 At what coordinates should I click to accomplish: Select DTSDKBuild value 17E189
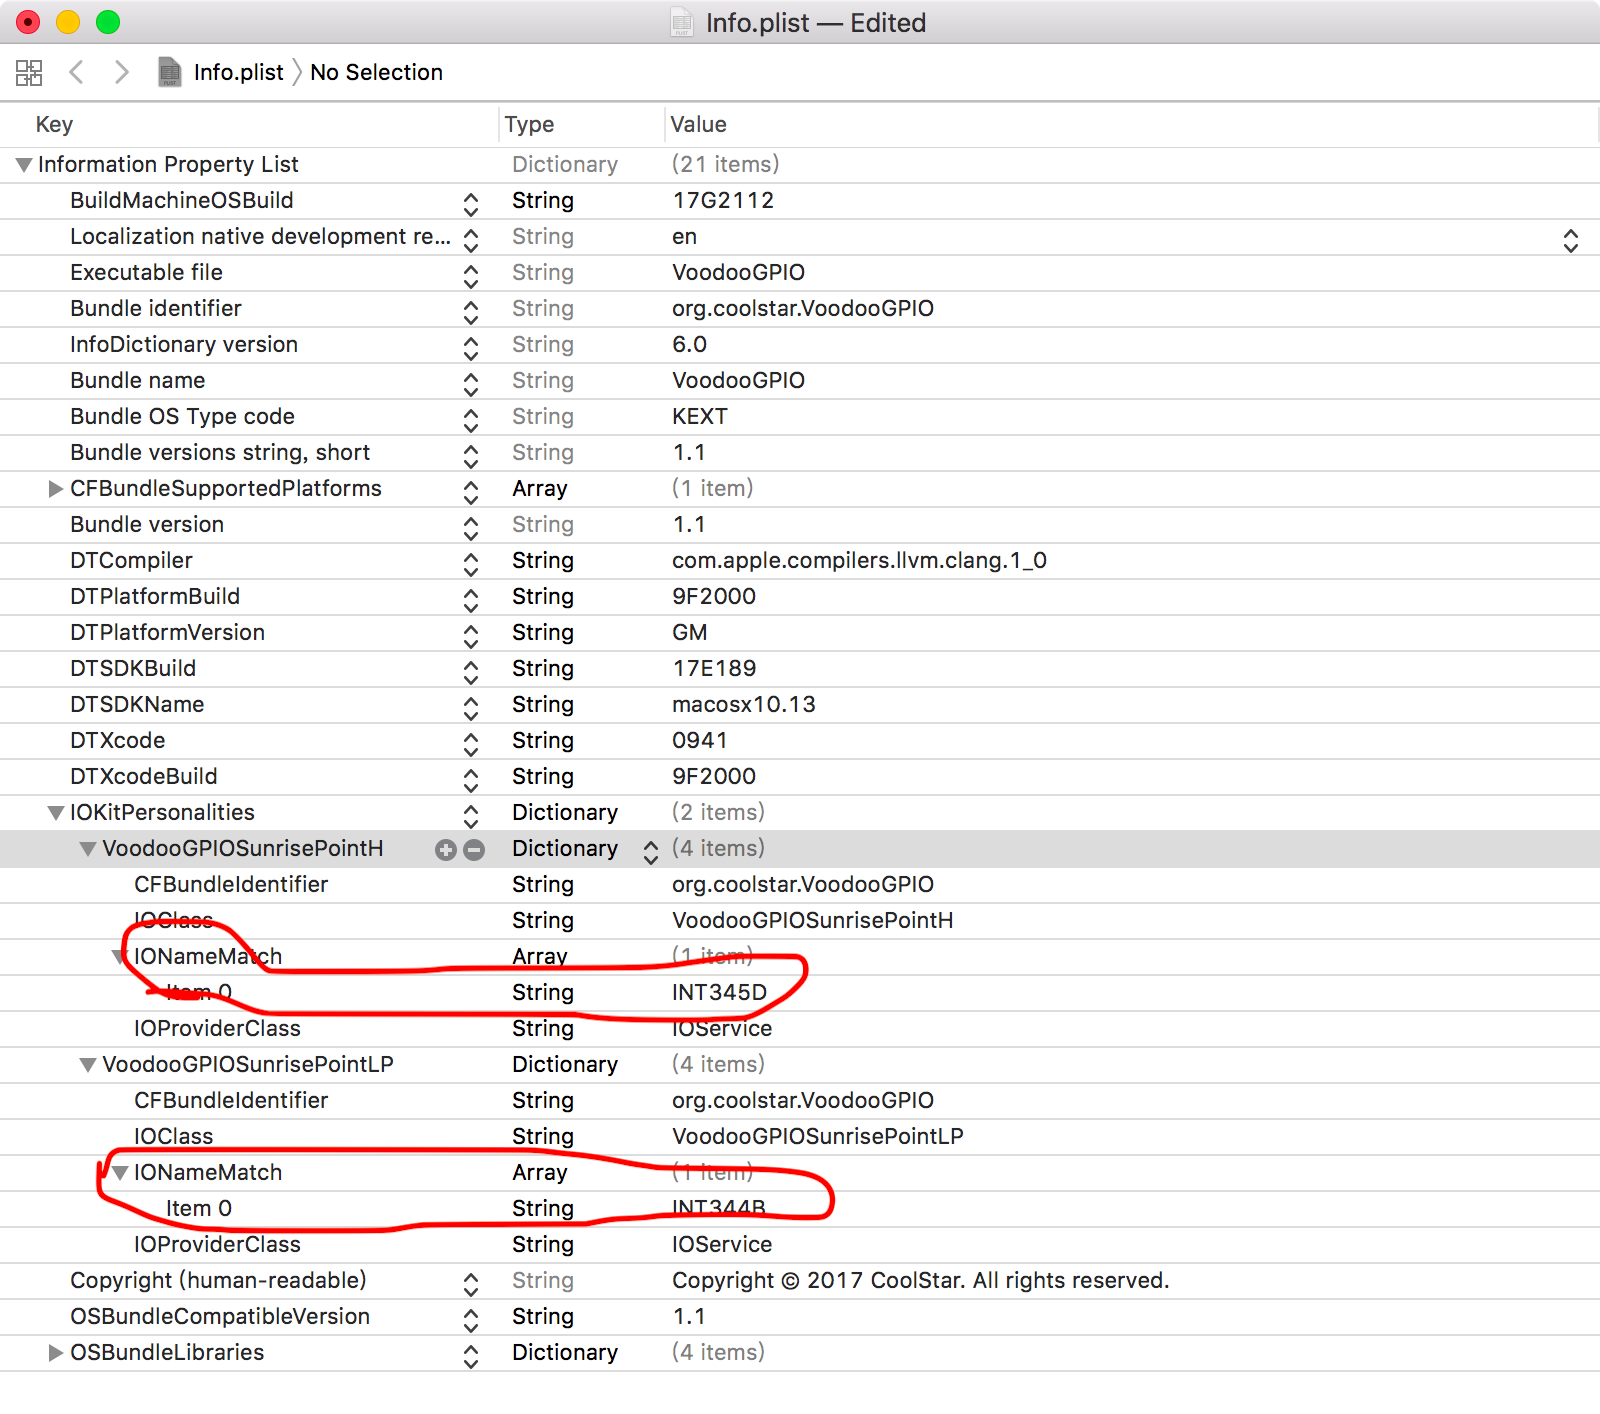[x=714, y=668]
